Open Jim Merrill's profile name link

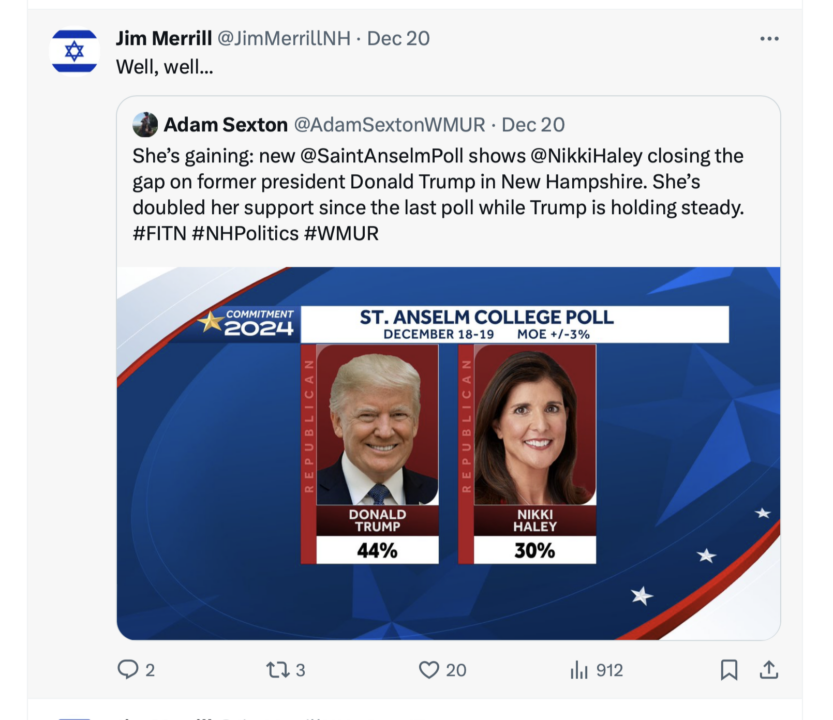click(164, 38)
